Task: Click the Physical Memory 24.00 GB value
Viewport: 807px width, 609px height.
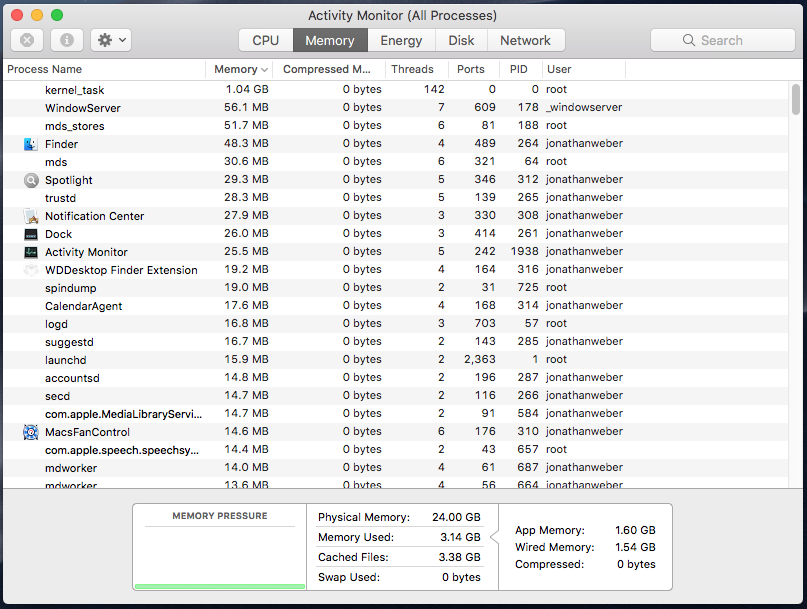Action: tap(457, 517)
